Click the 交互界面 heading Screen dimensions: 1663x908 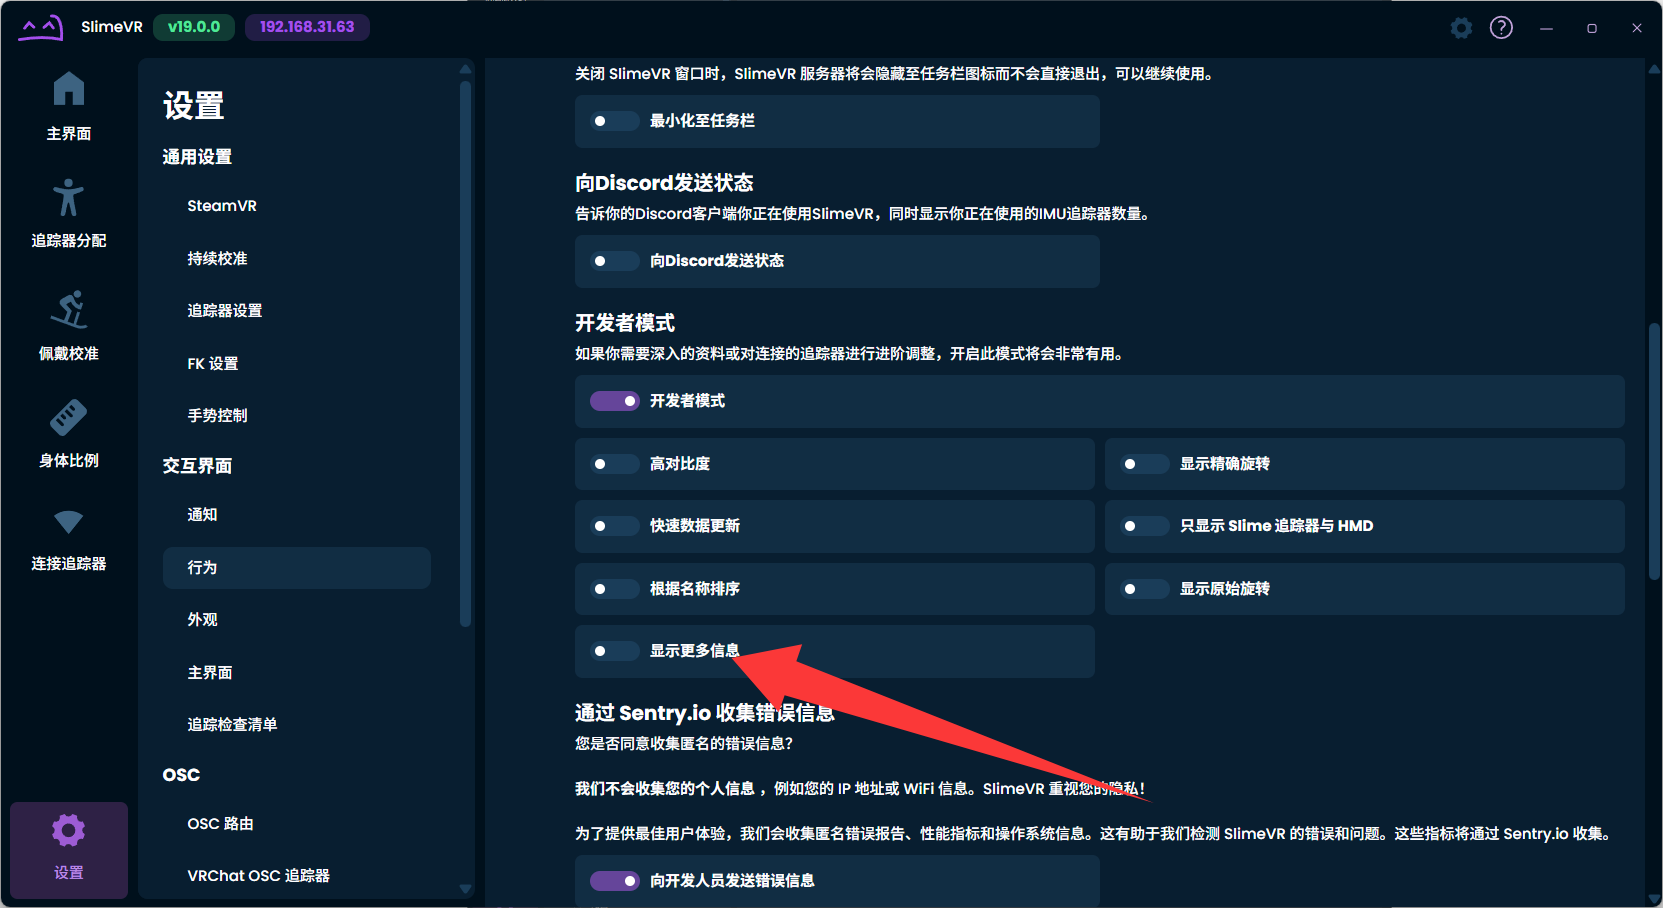click(197, 466)
